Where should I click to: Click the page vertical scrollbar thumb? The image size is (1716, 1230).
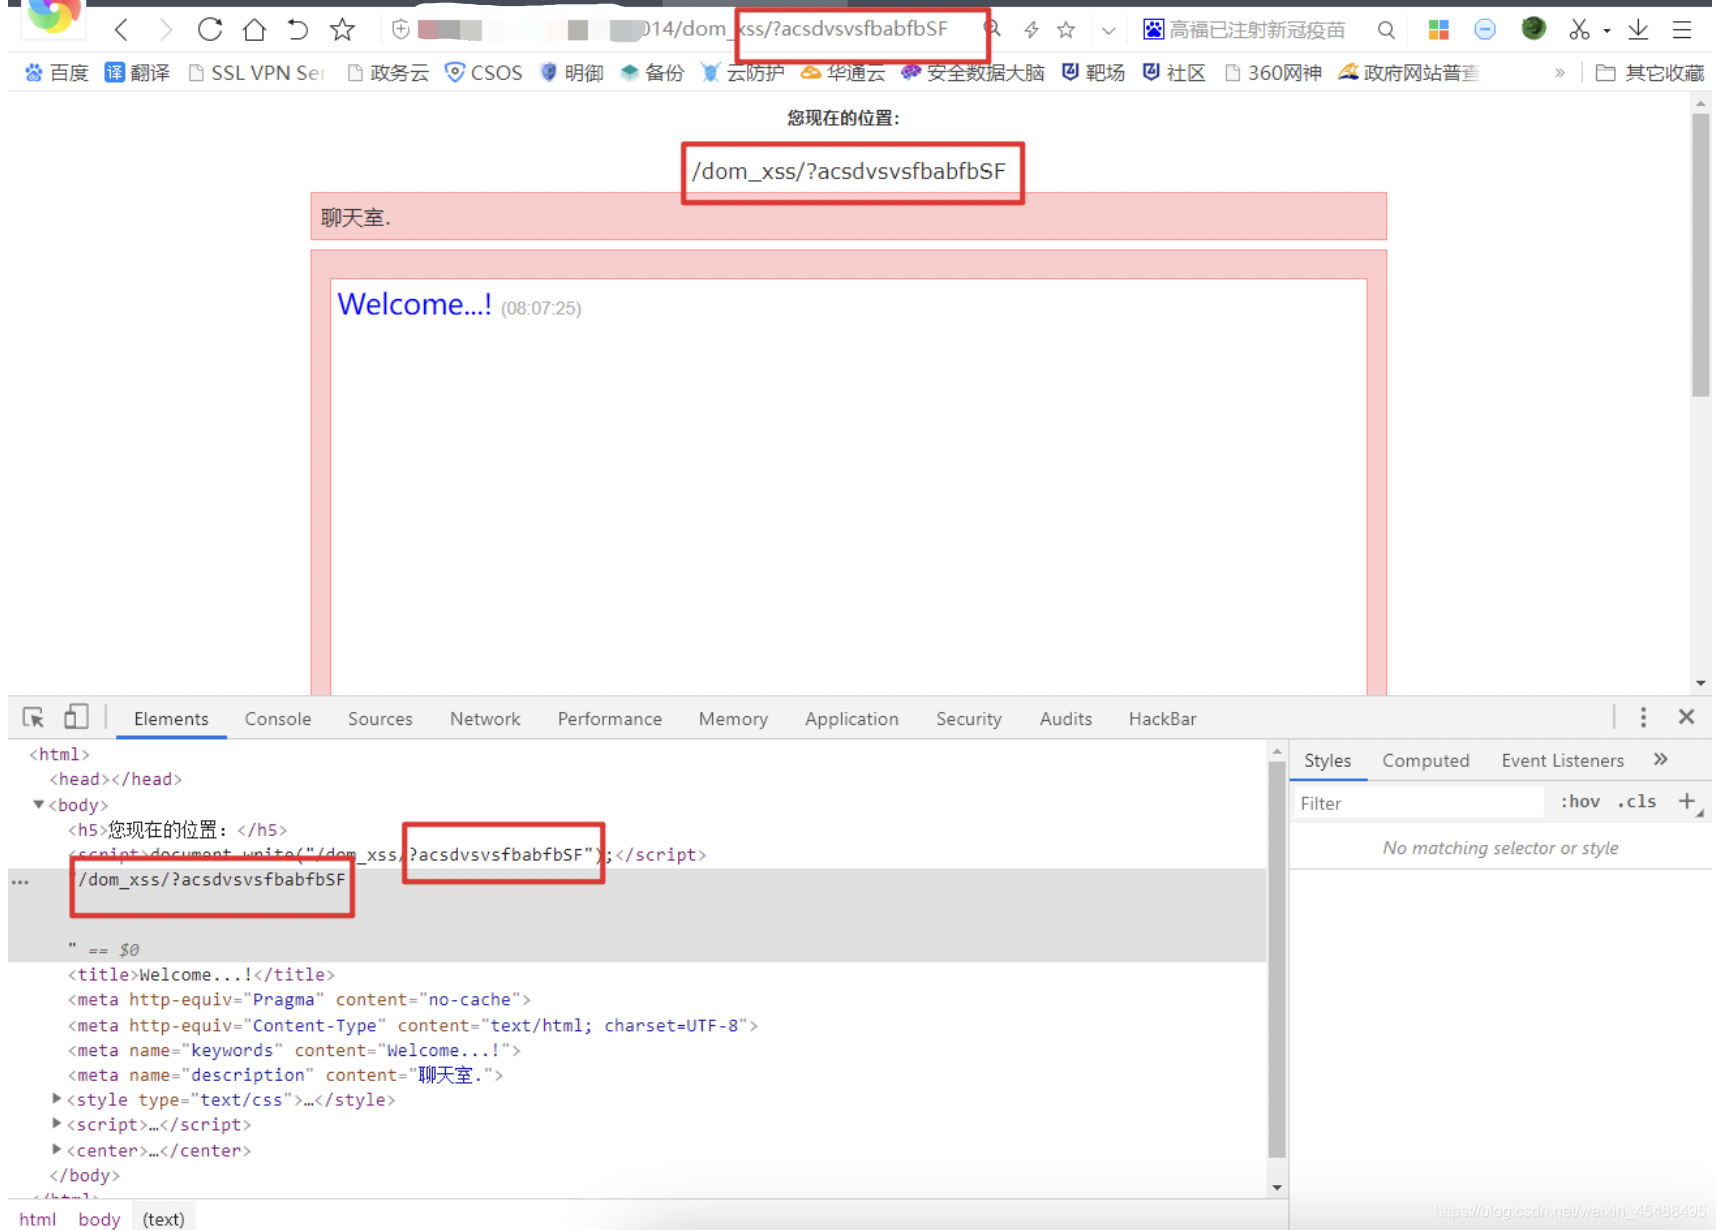(1701, 255)
